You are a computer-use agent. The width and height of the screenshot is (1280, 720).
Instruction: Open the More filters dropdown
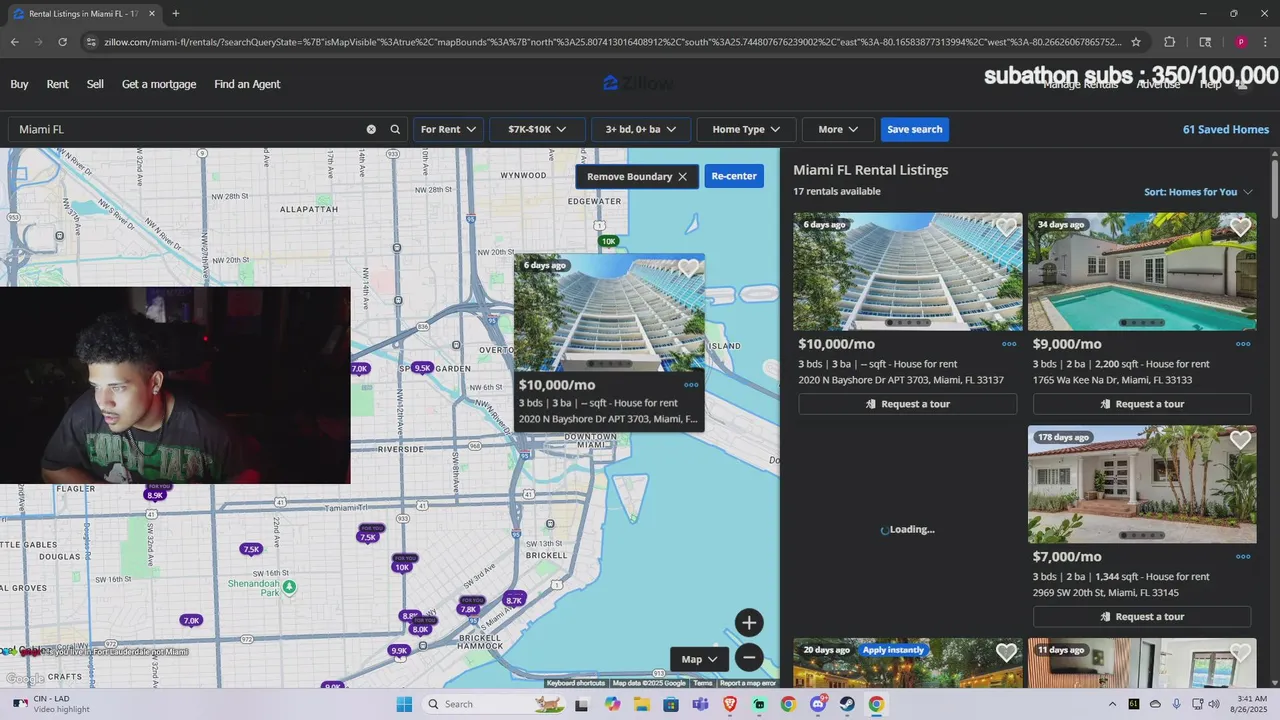838,129
